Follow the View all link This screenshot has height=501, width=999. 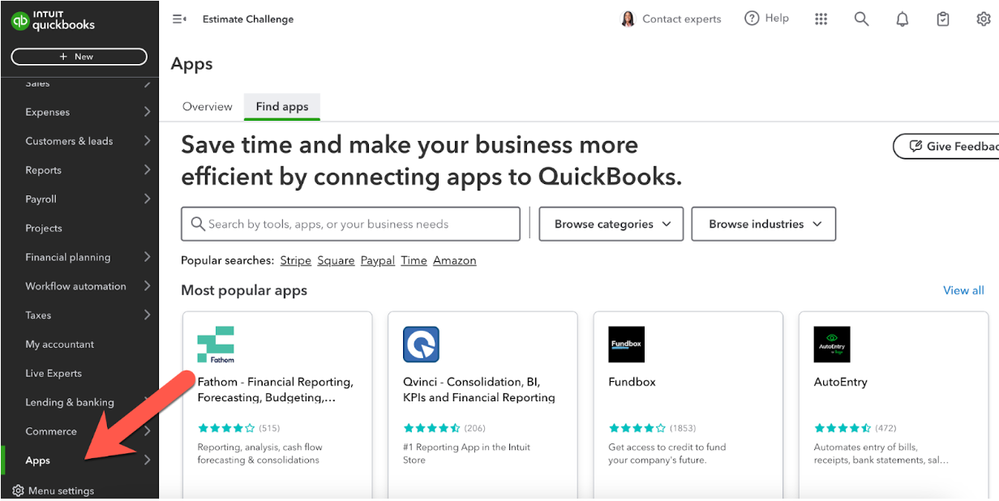(x=963, y=290)
